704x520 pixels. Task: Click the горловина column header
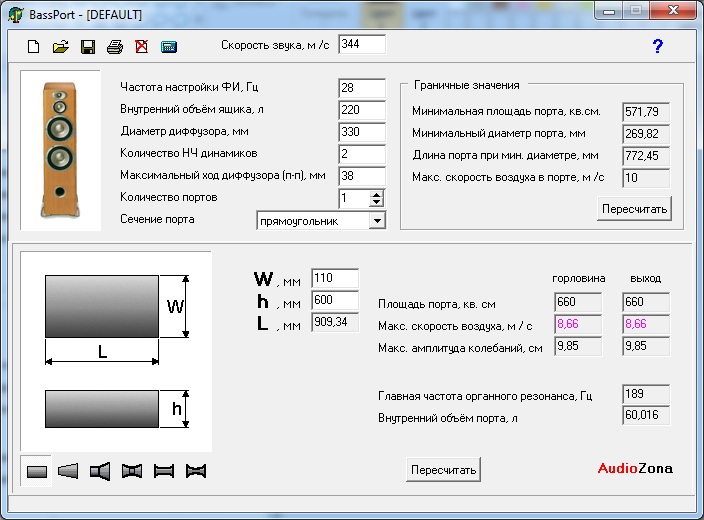[x=578, y=278]
